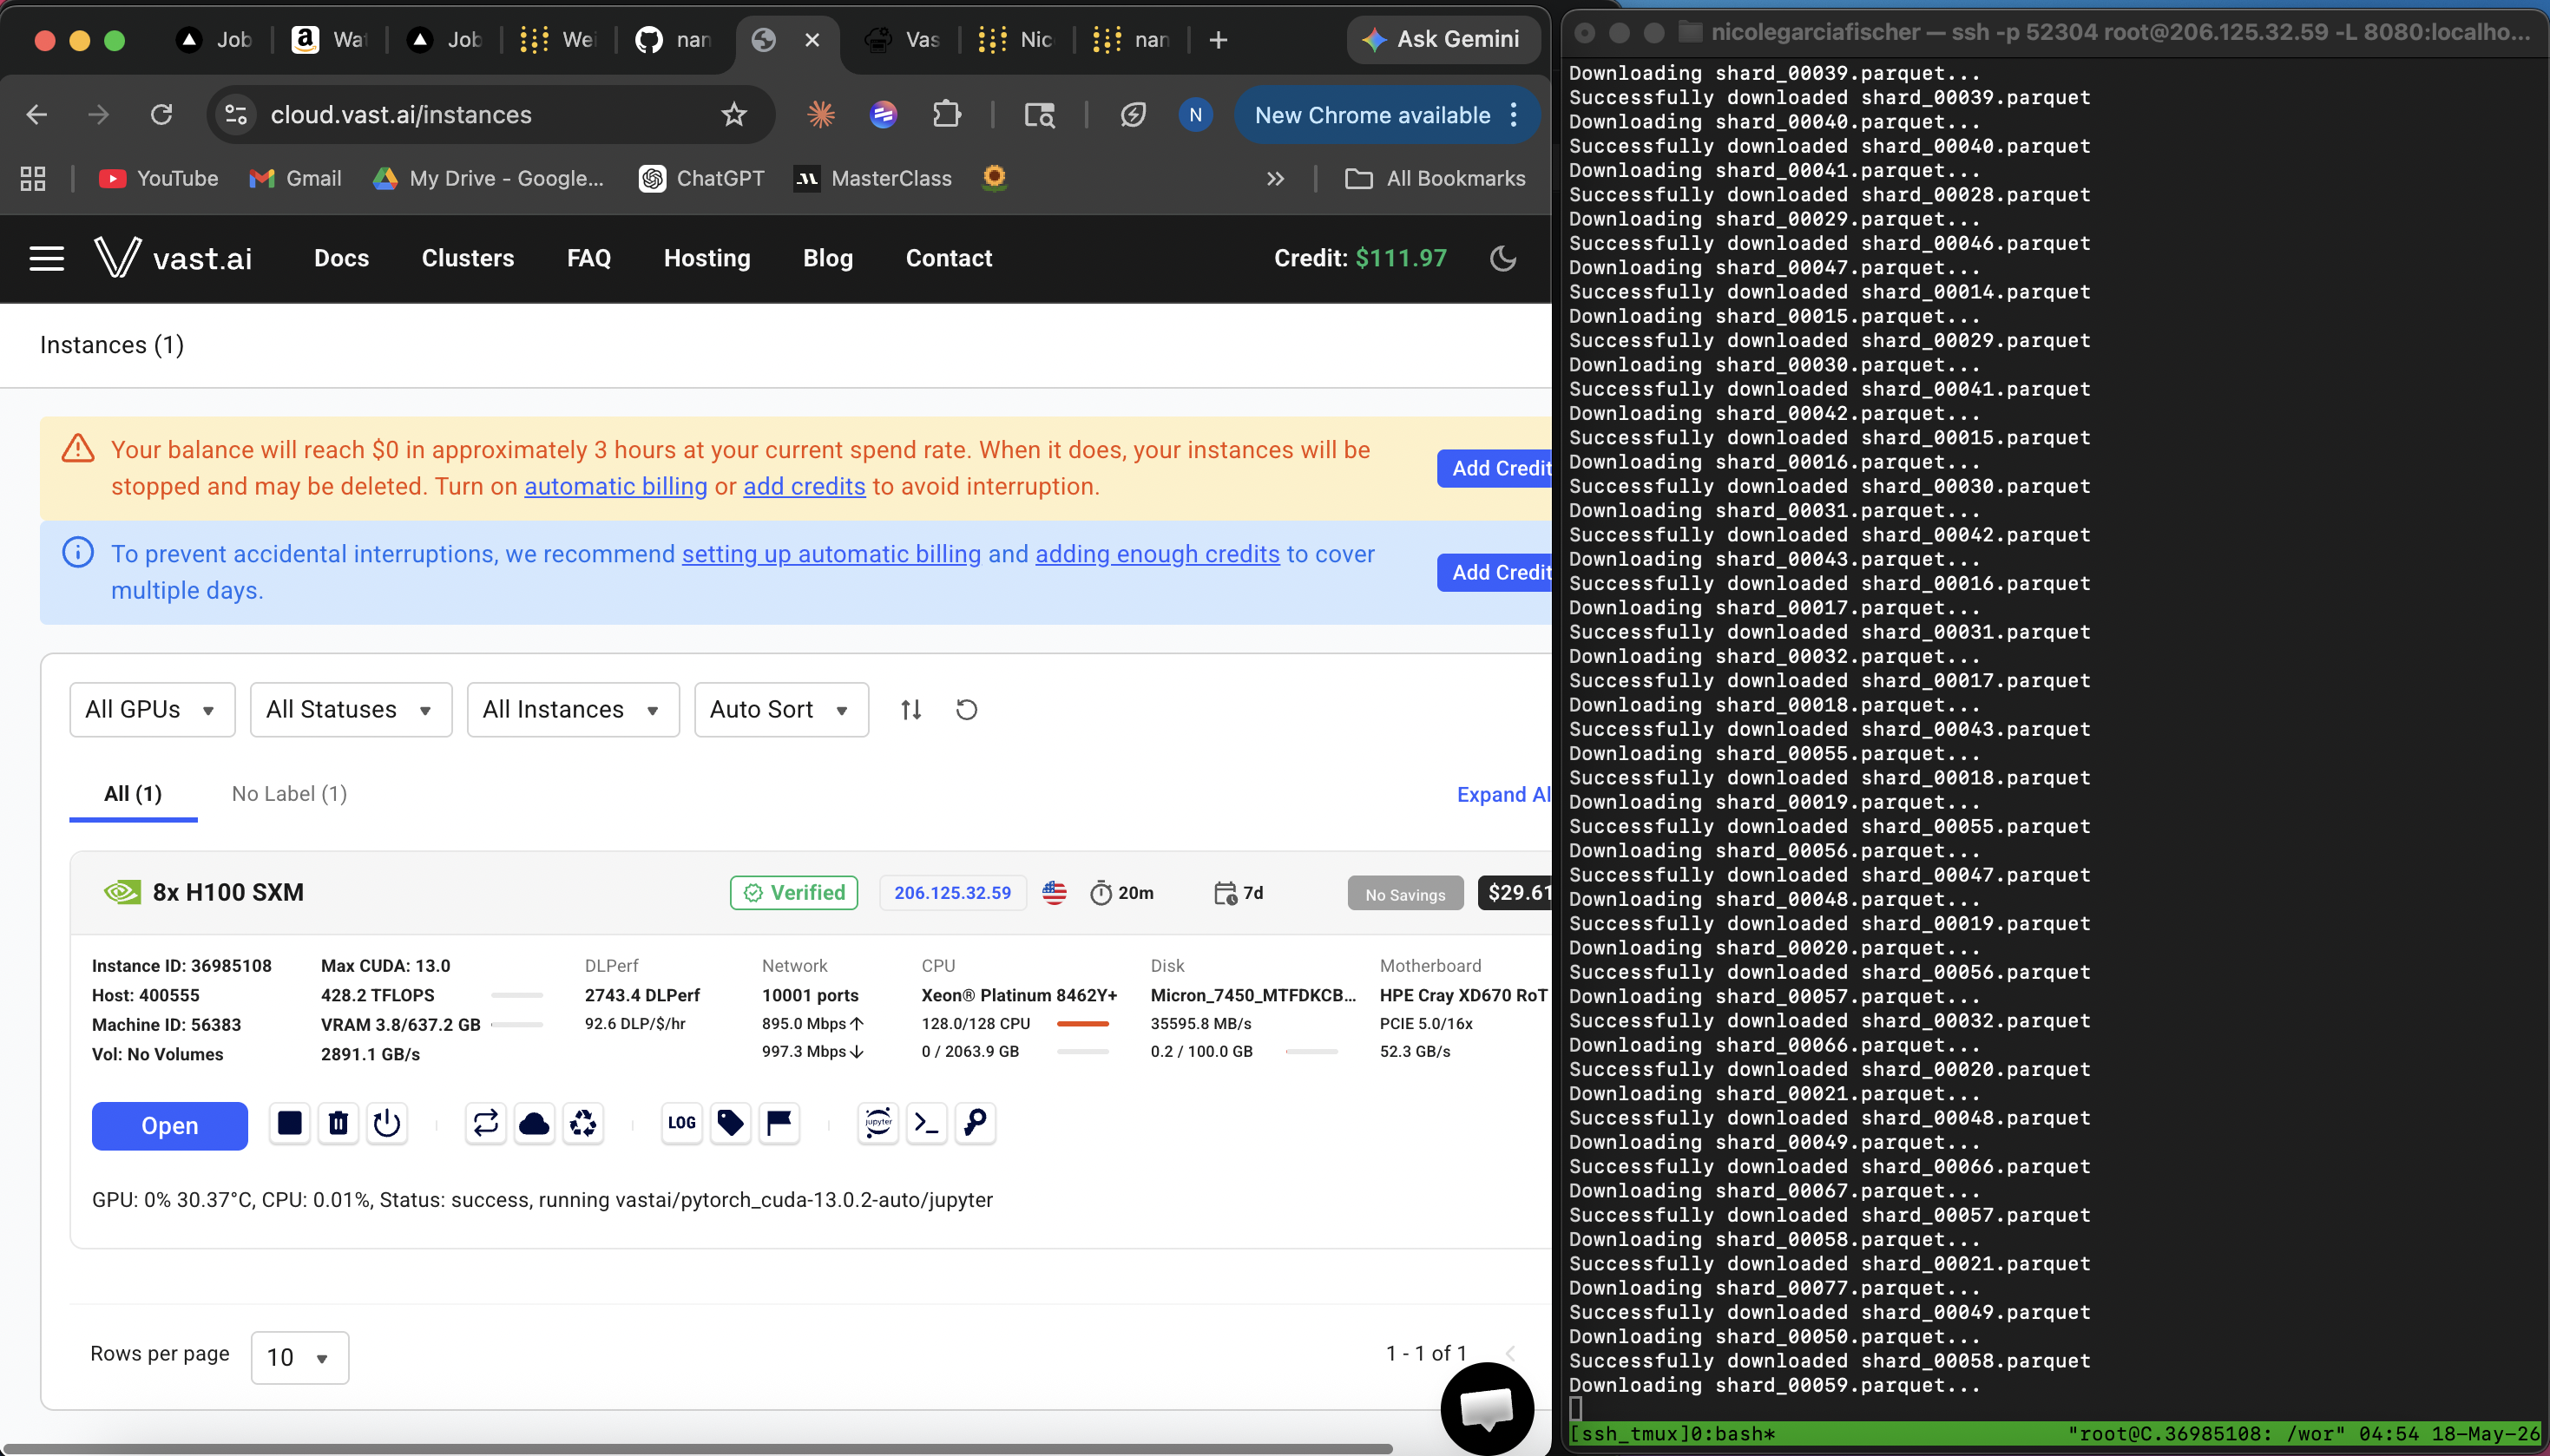The width and height of the screenshot is (2550, 1456).
Task: Expand the All Instances dropdown
Action: (573, 710)
